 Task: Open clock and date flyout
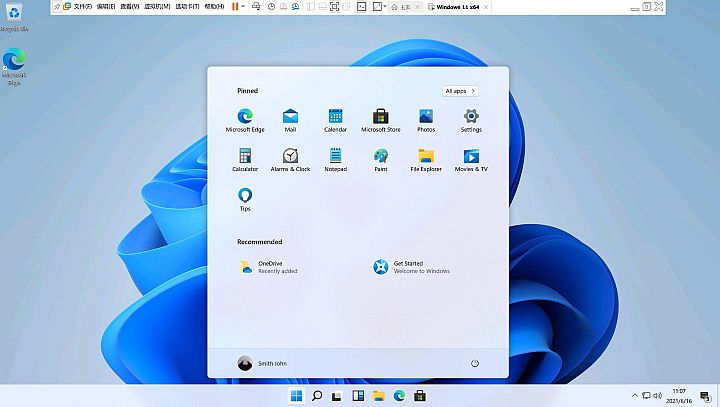(x=679, y=396)
